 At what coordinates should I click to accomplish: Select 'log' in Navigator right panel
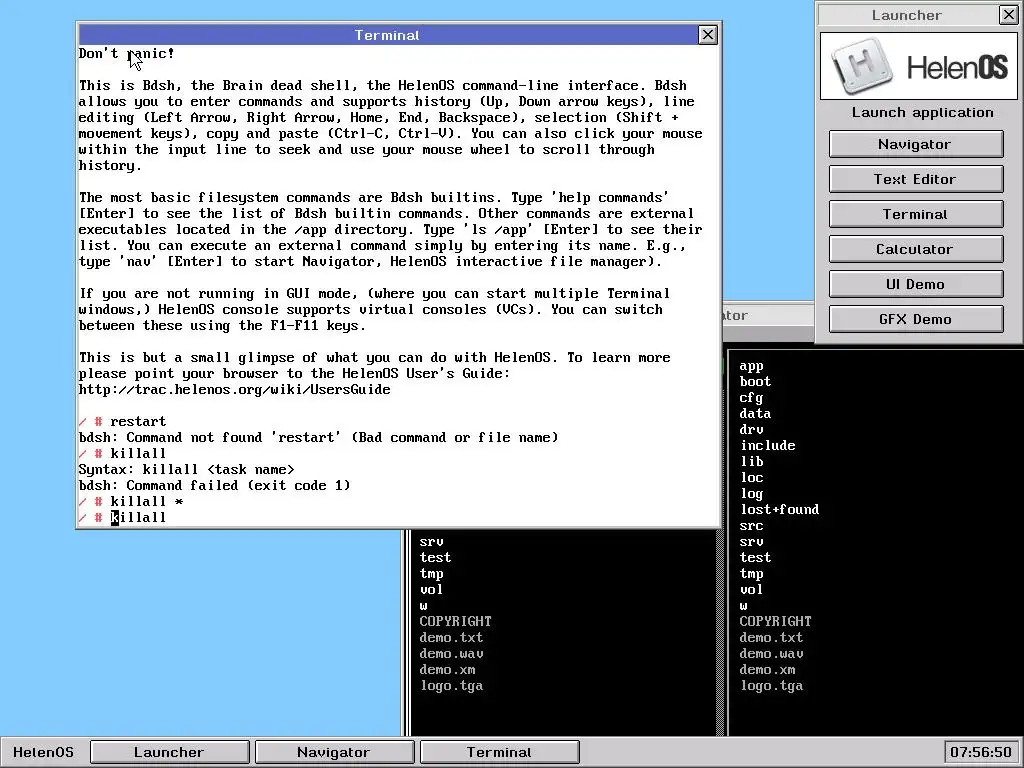[x=751, y=494]
